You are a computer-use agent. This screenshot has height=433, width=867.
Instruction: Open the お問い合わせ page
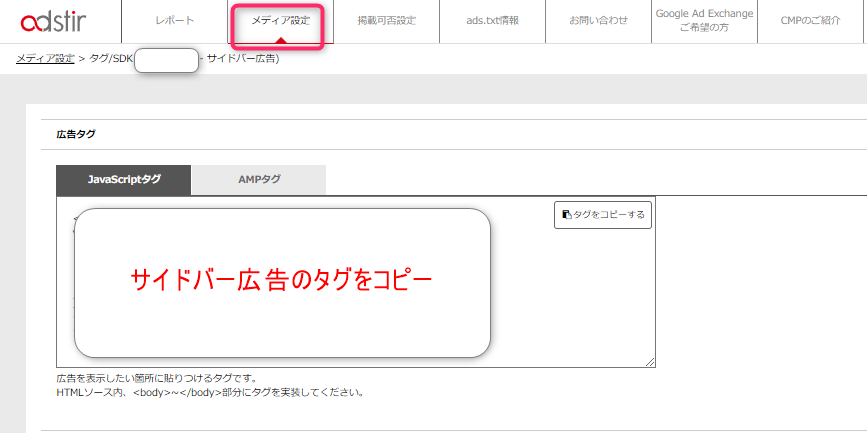point(598,21)
